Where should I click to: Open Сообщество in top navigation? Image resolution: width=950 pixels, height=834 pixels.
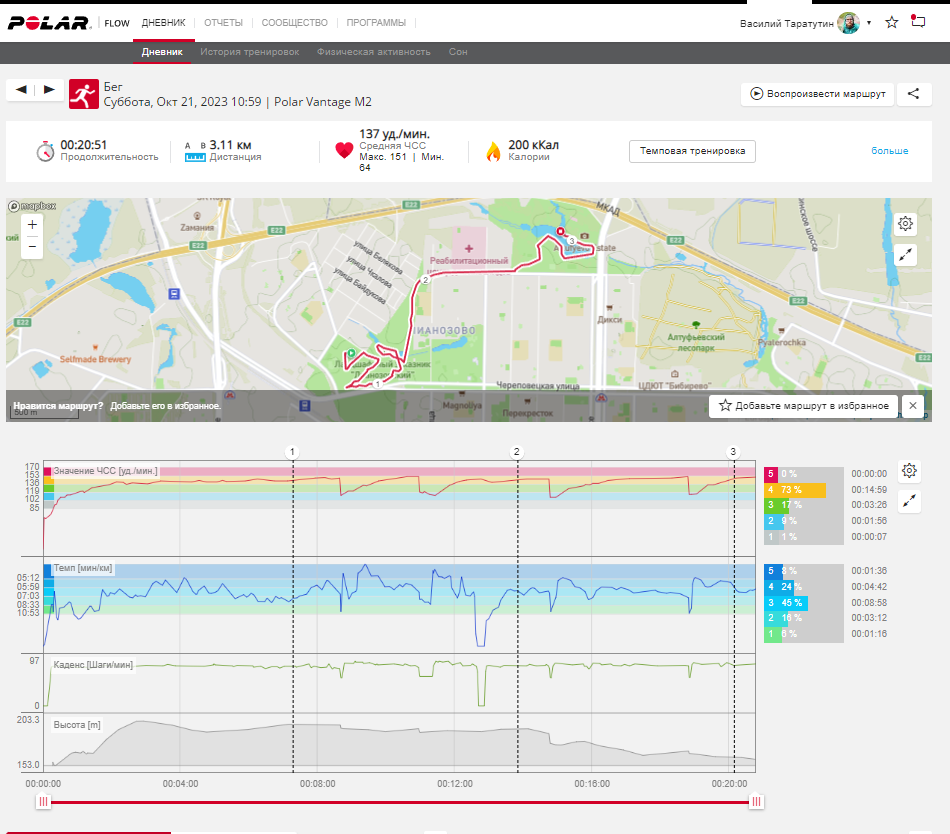point(294,23)
